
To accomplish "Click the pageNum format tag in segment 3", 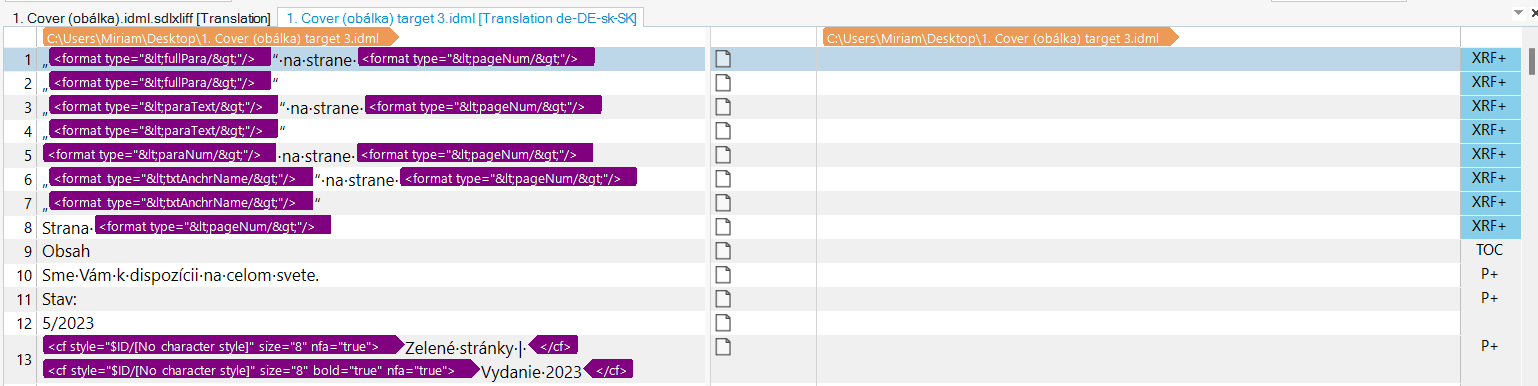I will (484, 106).
